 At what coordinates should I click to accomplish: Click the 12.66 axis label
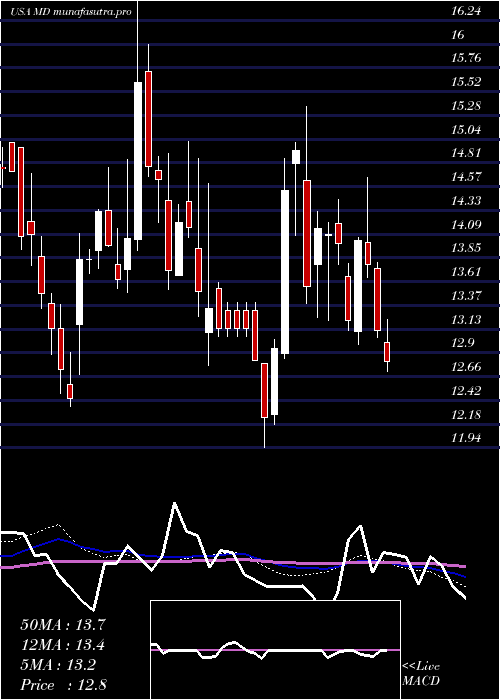[466, 367]
